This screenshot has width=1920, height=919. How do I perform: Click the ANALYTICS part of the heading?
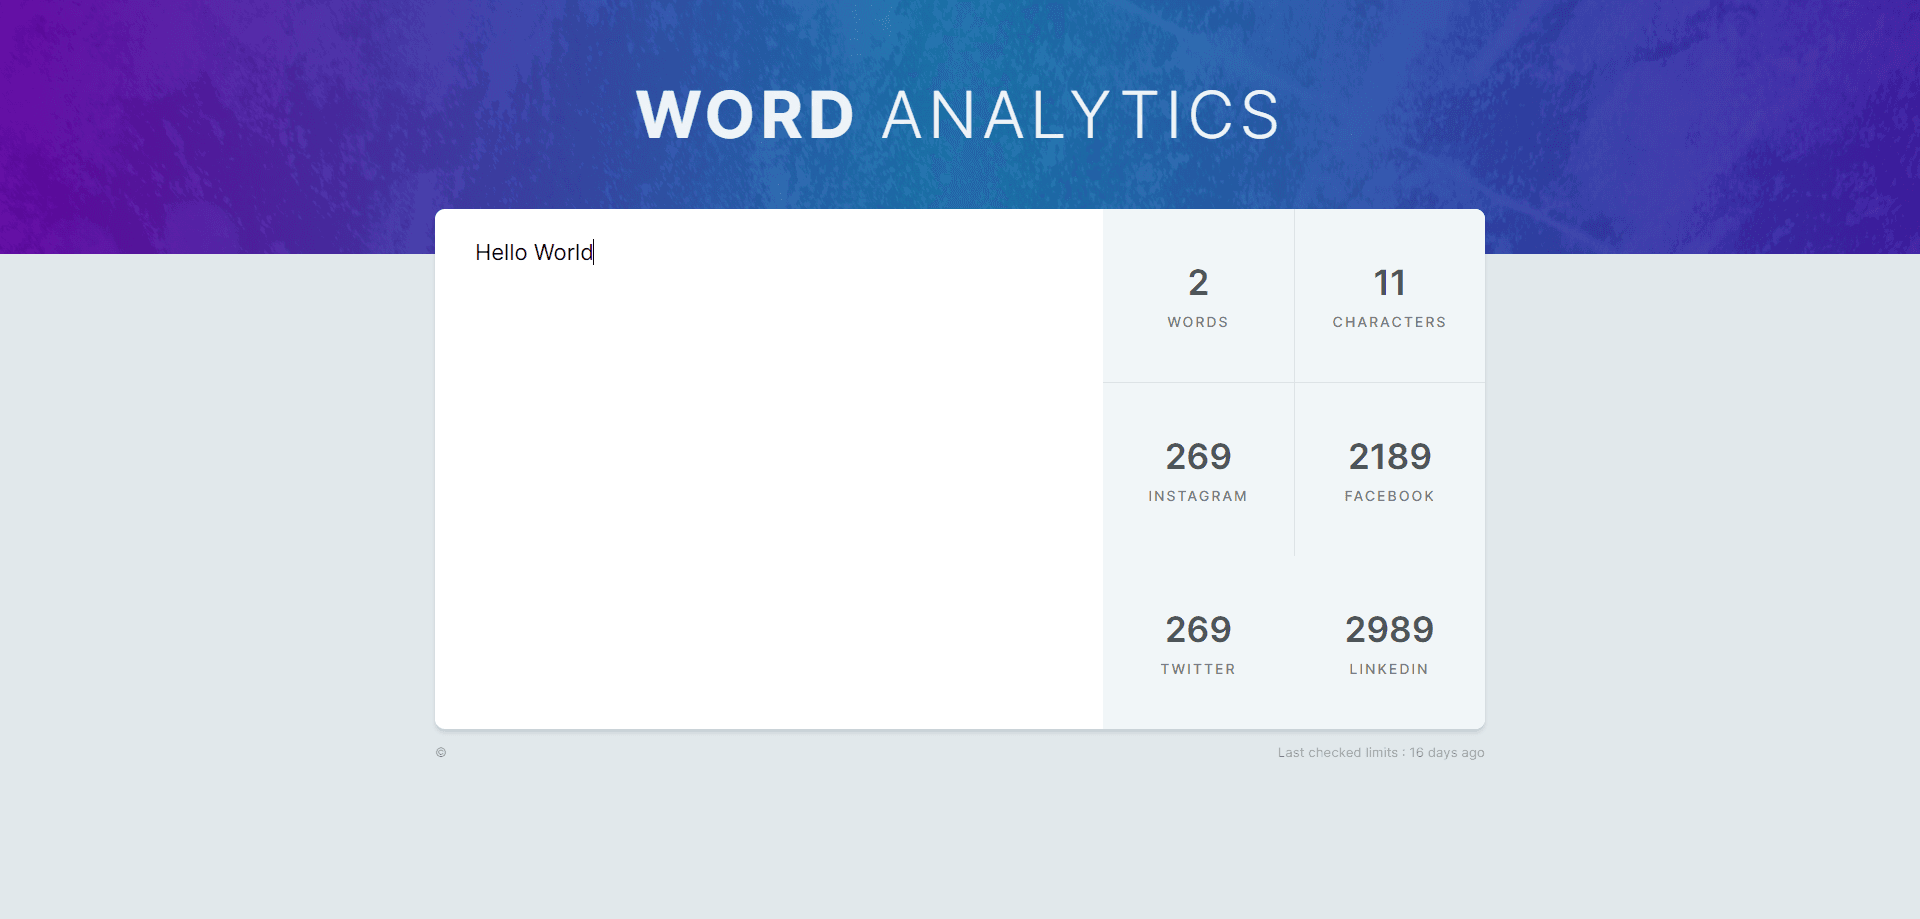pyautogui.click(x=1080, y=115)
